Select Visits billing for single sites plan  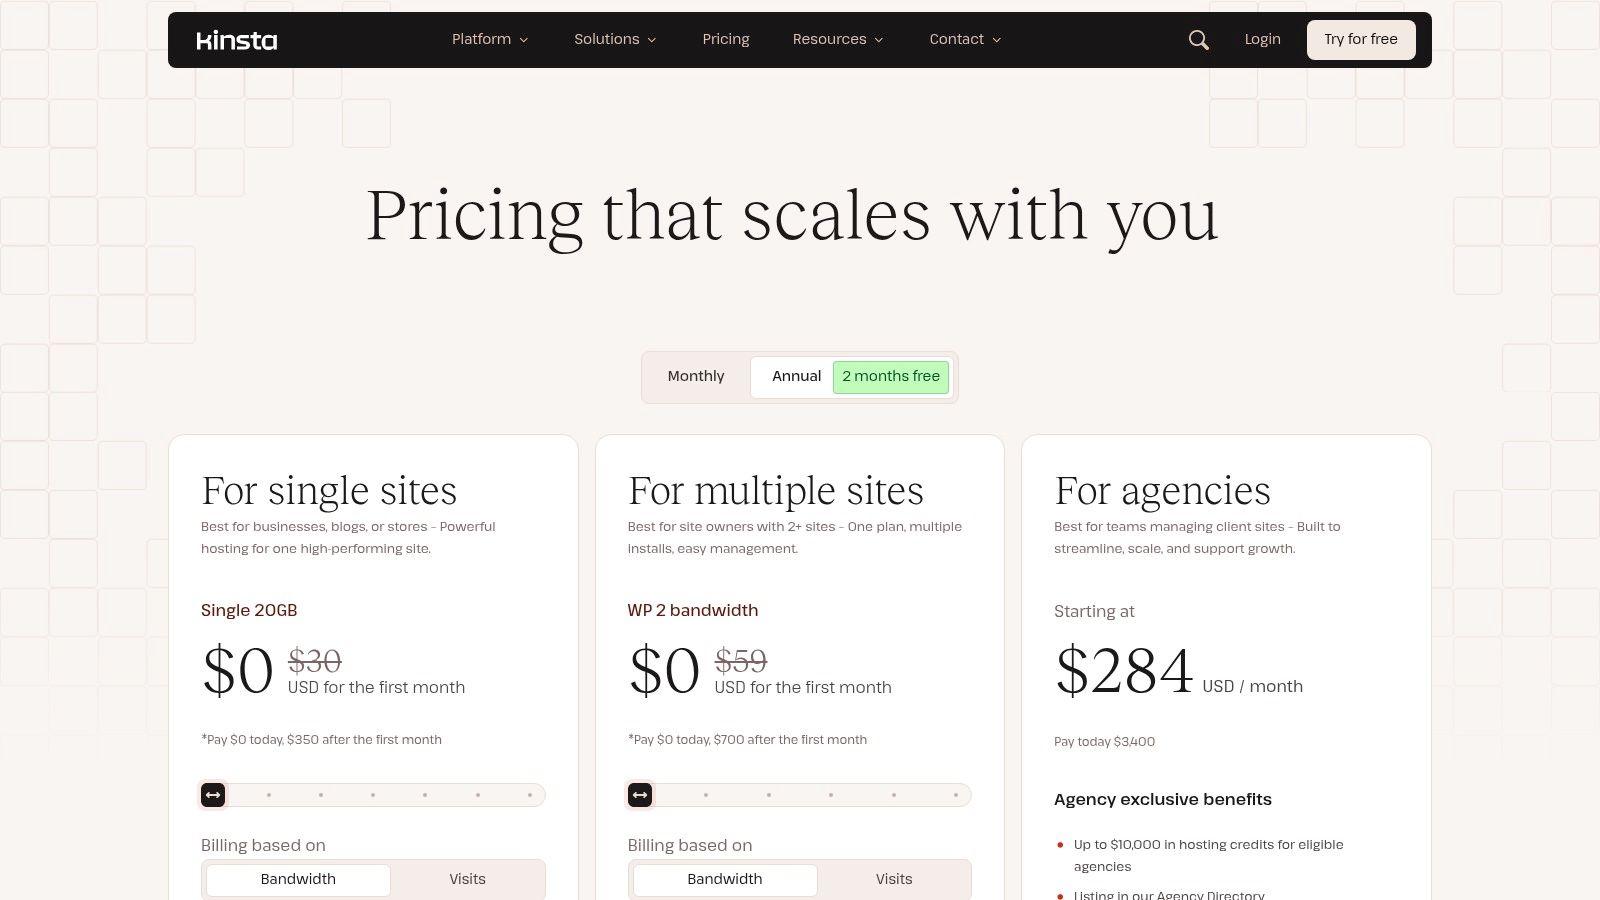tap(467, 879)
